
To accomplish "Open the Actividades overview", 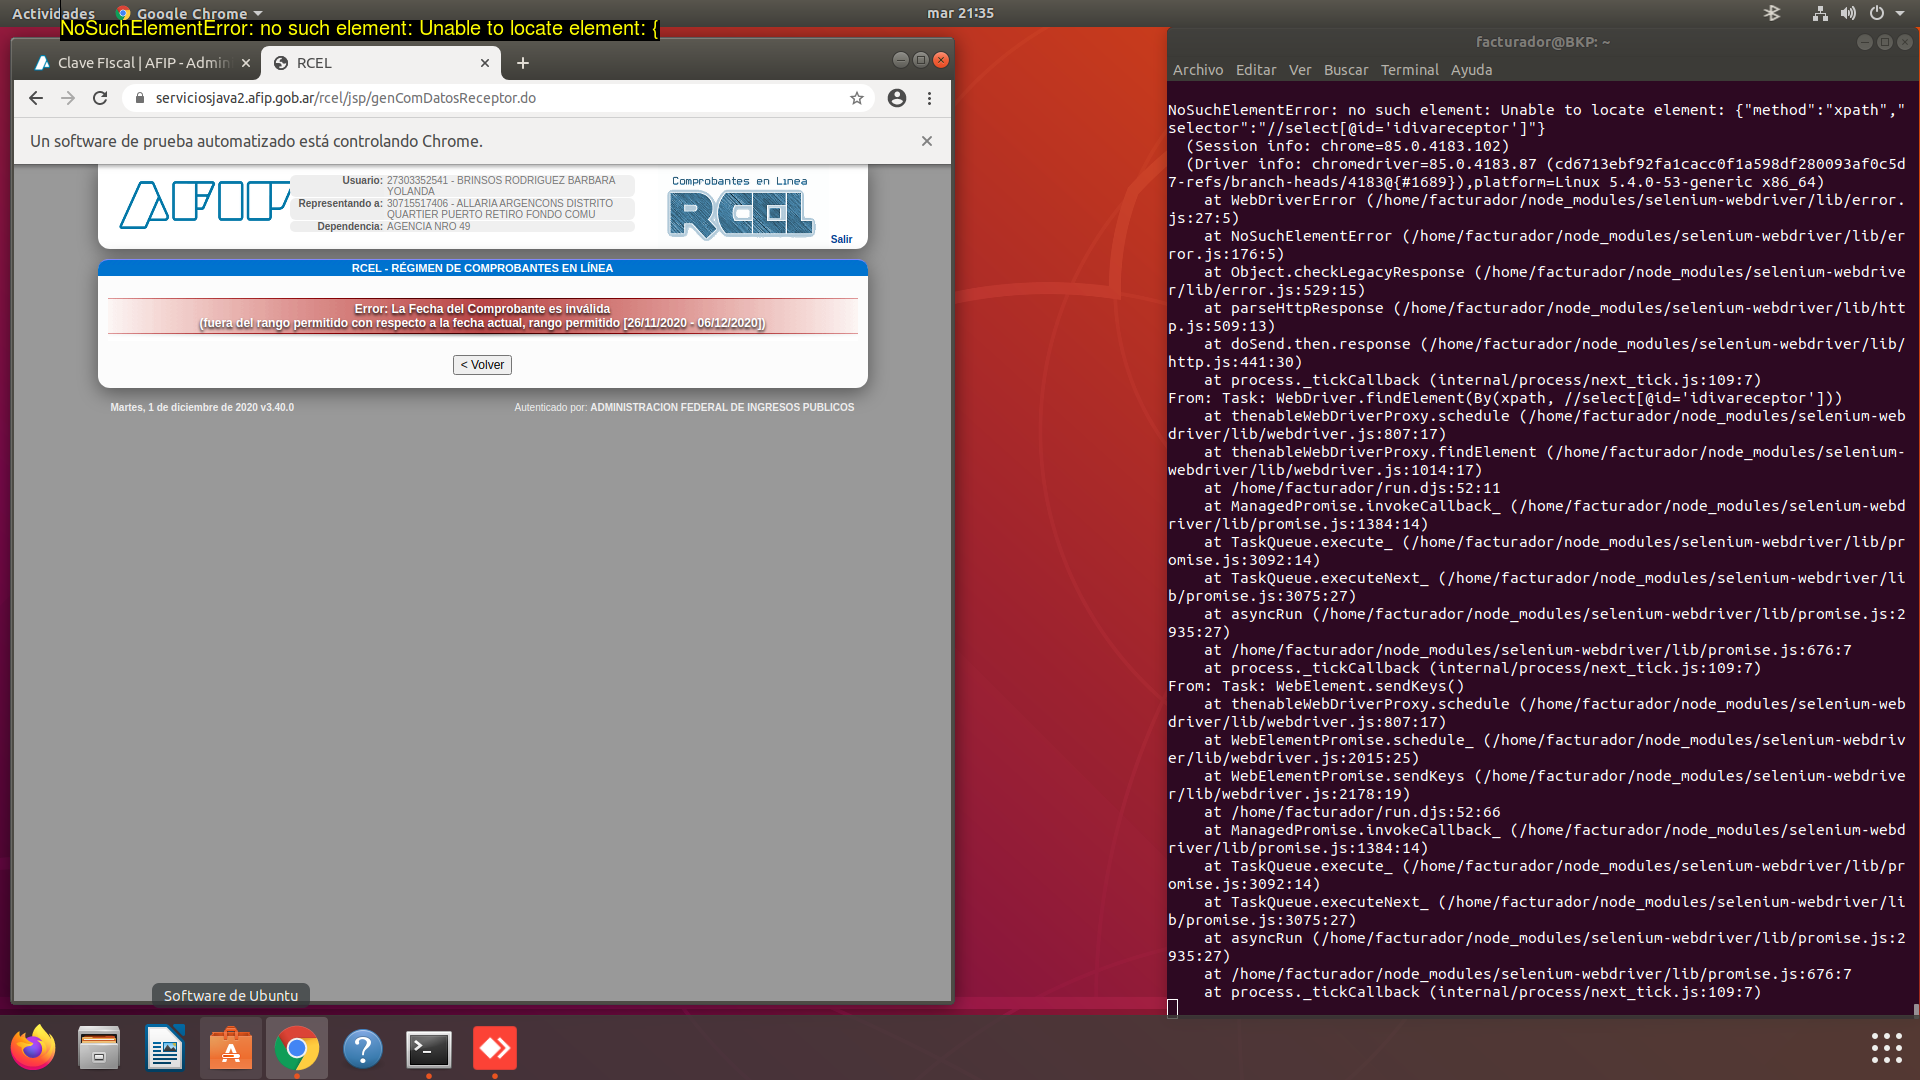I will (x=53, y=13).
